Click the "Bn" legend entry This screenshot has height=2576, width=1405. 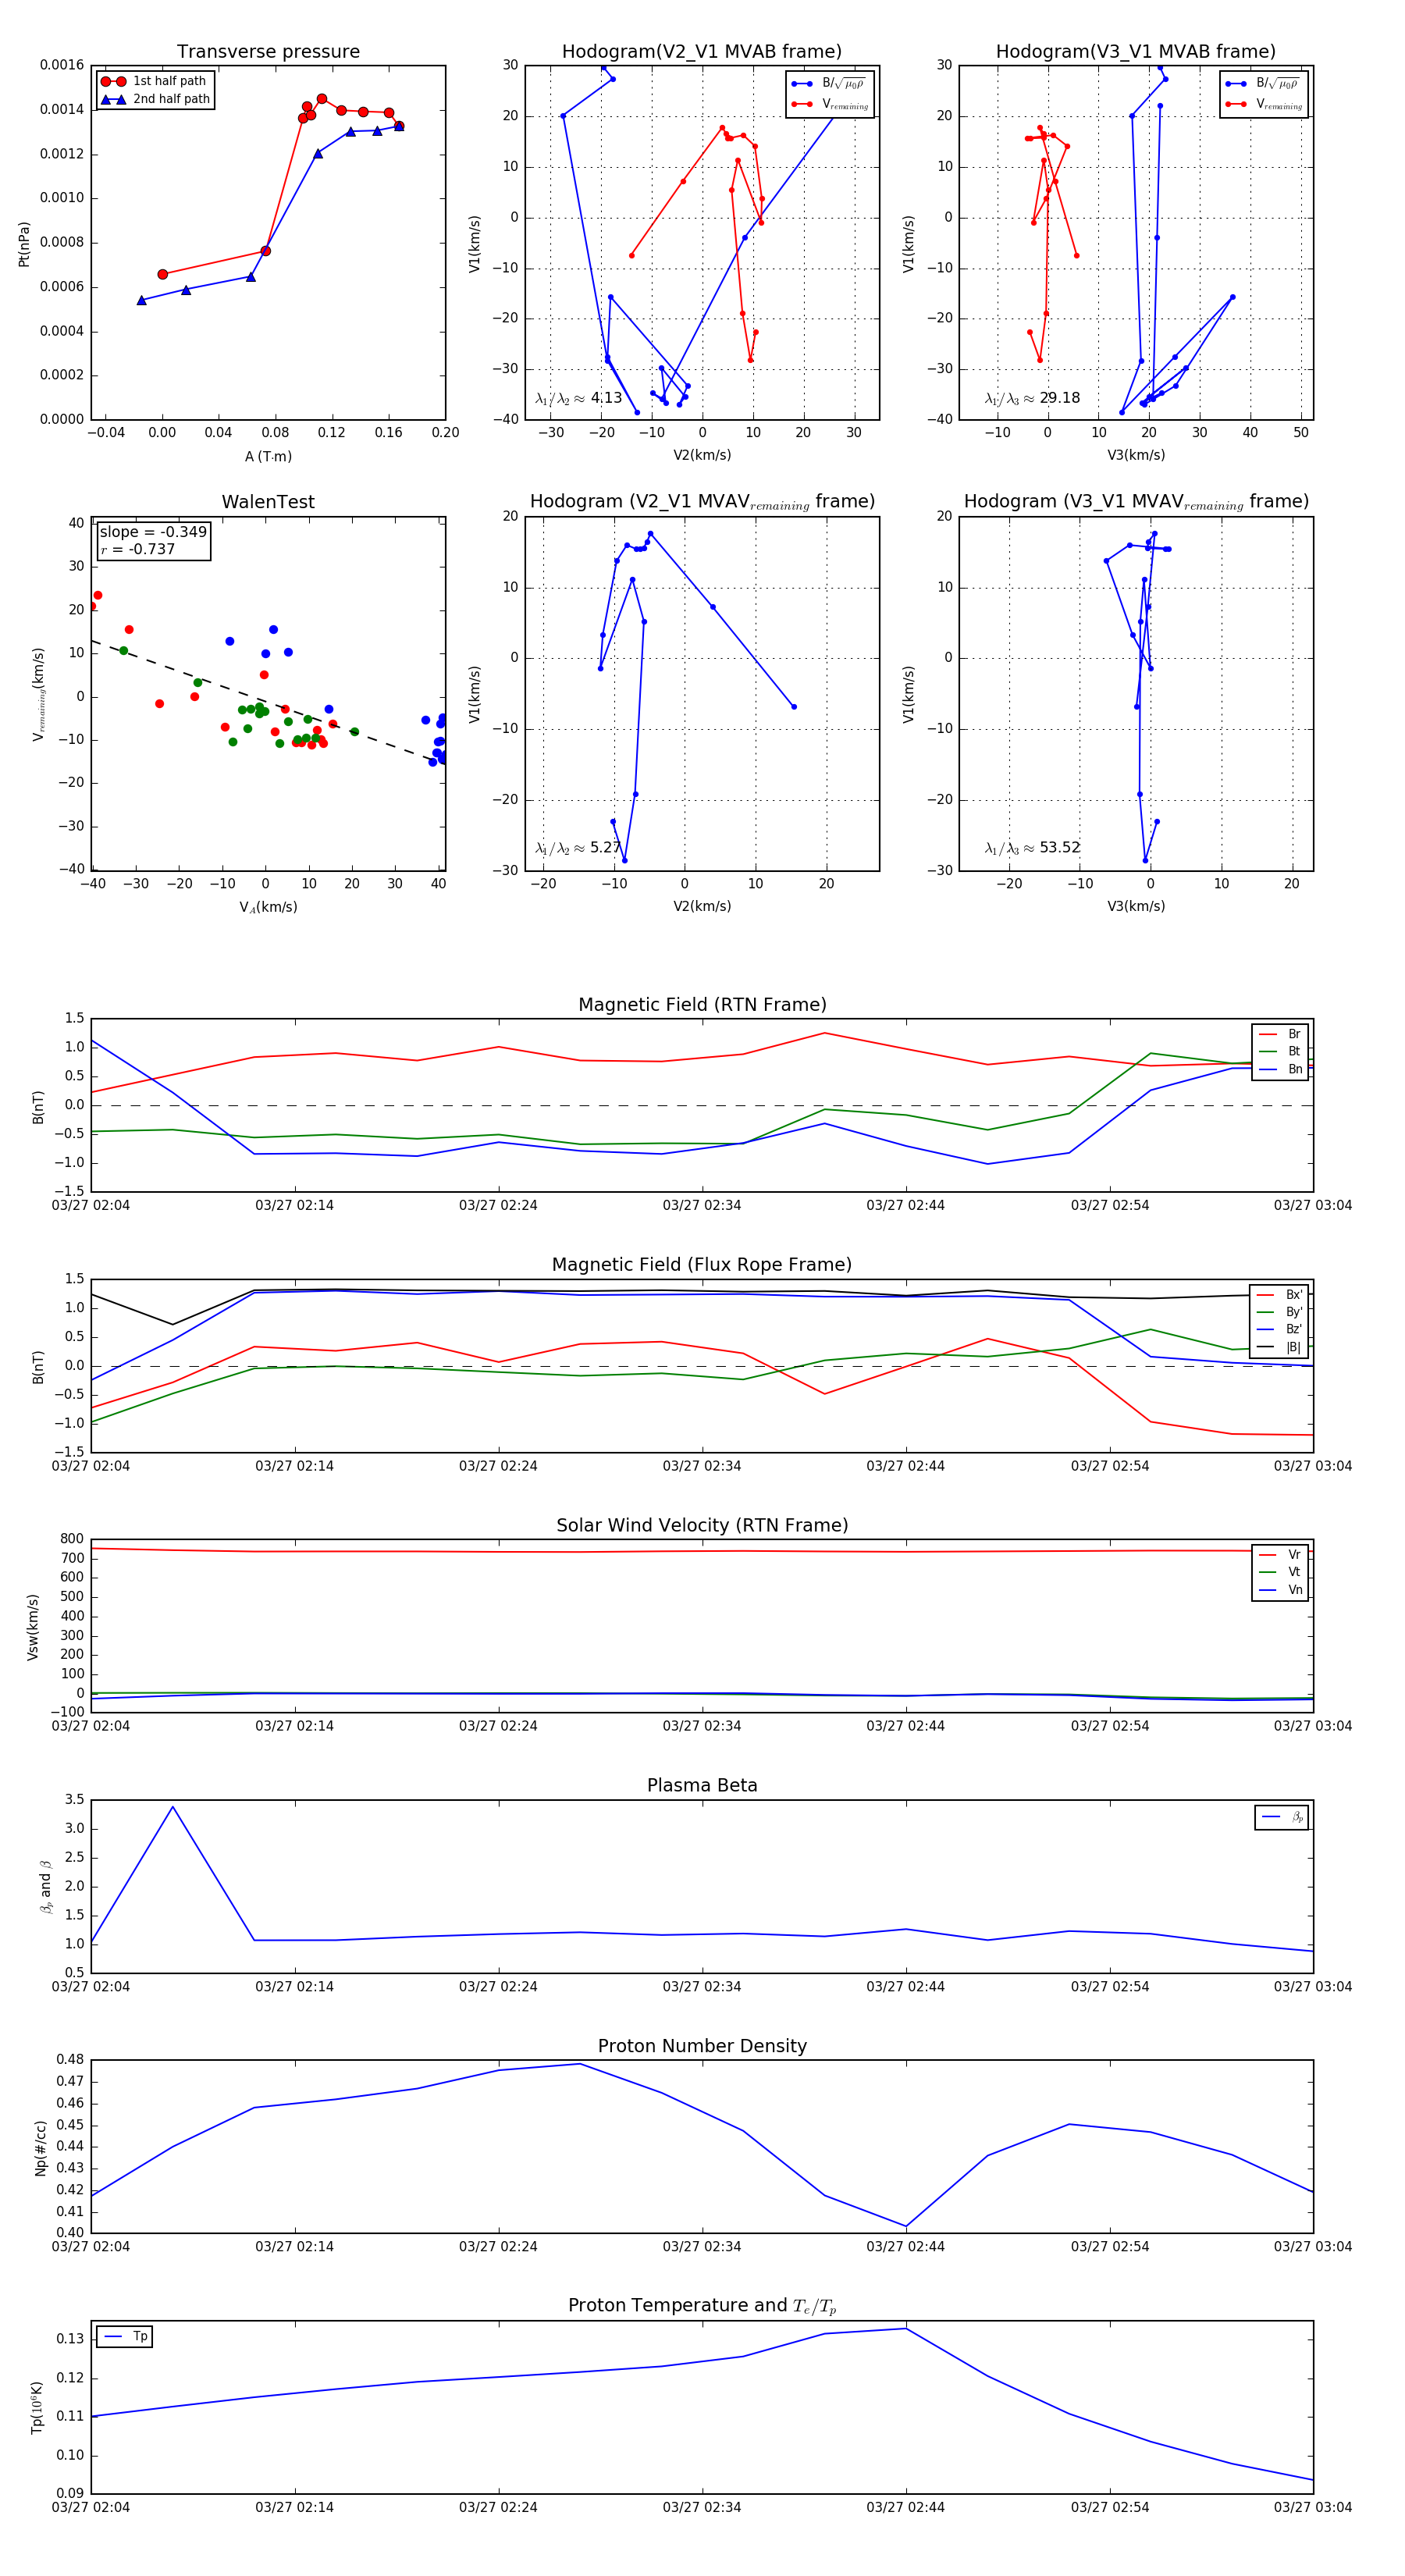coord(1280,1069)
